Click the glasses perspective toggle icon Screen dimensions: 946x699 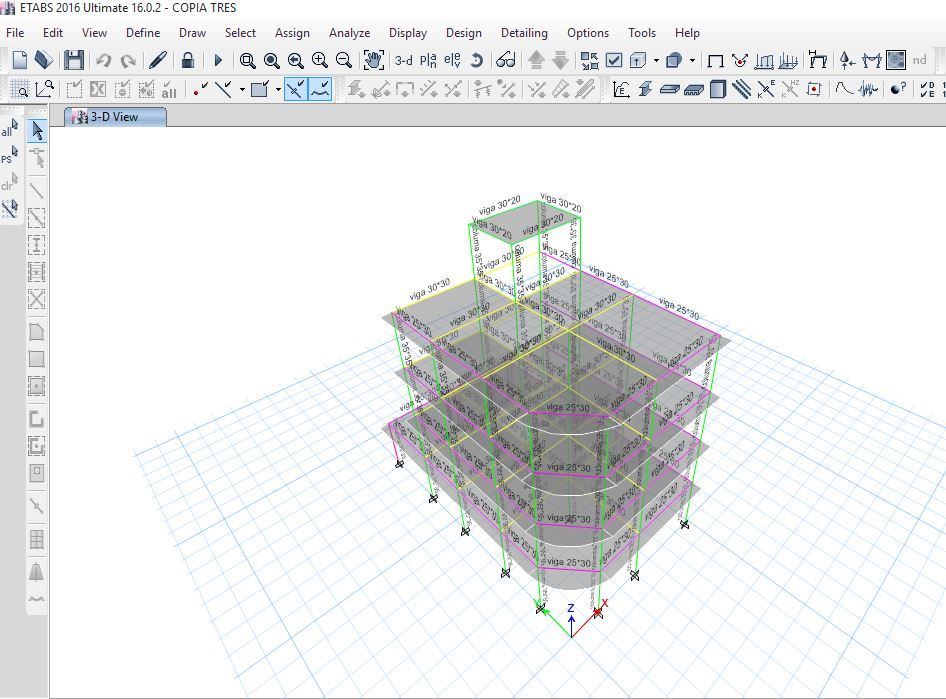506,61
